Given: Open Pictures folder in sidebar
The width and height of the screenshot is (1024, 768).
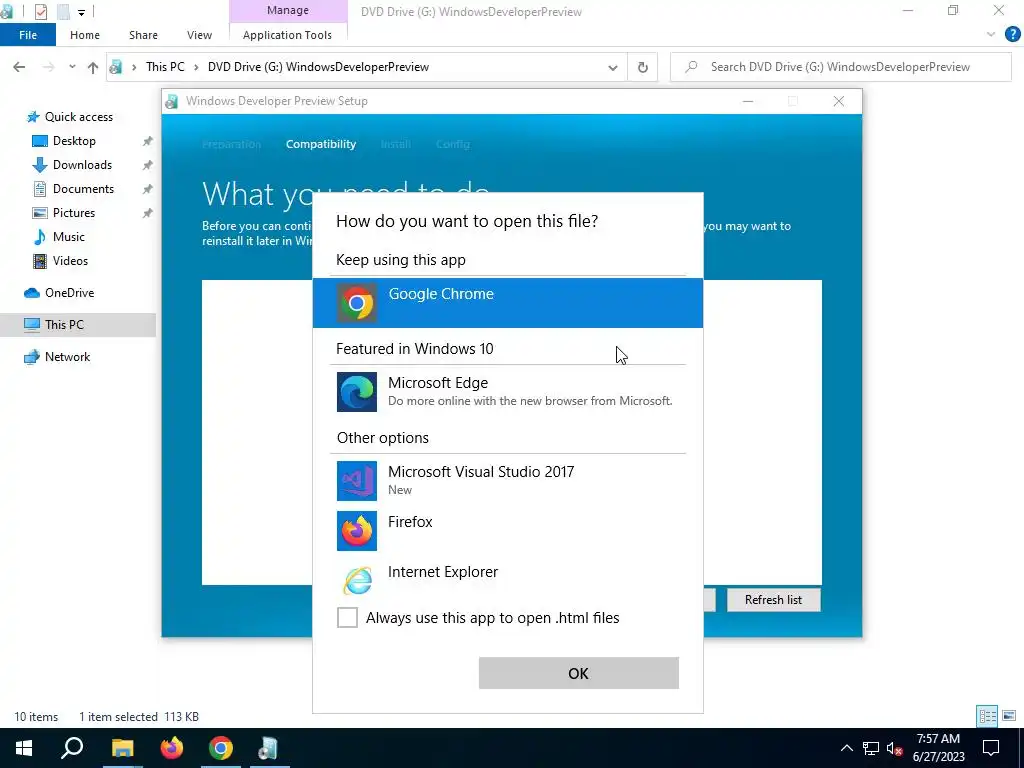Looking at the screenshot, I should [74, 213].
